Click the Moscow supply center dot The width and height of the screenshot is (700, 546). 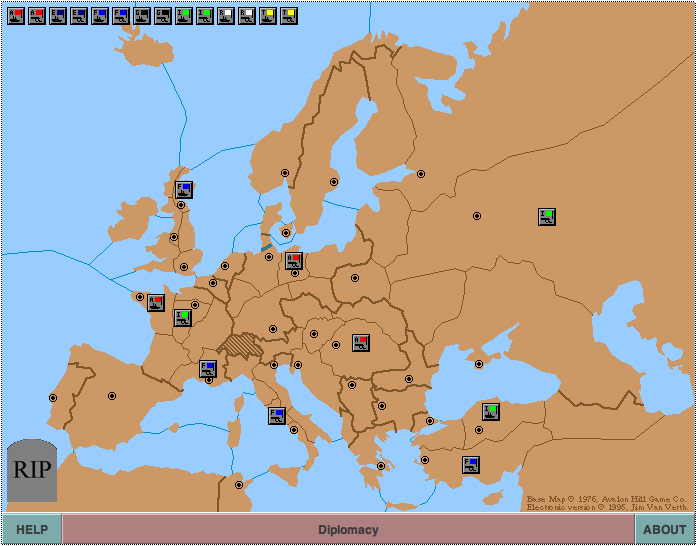coord(477,216)
